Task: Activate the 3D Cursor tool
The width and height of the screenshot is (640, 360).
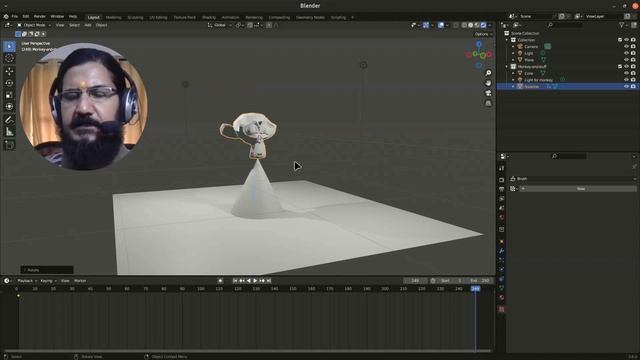Action: [x=9, y=58]
